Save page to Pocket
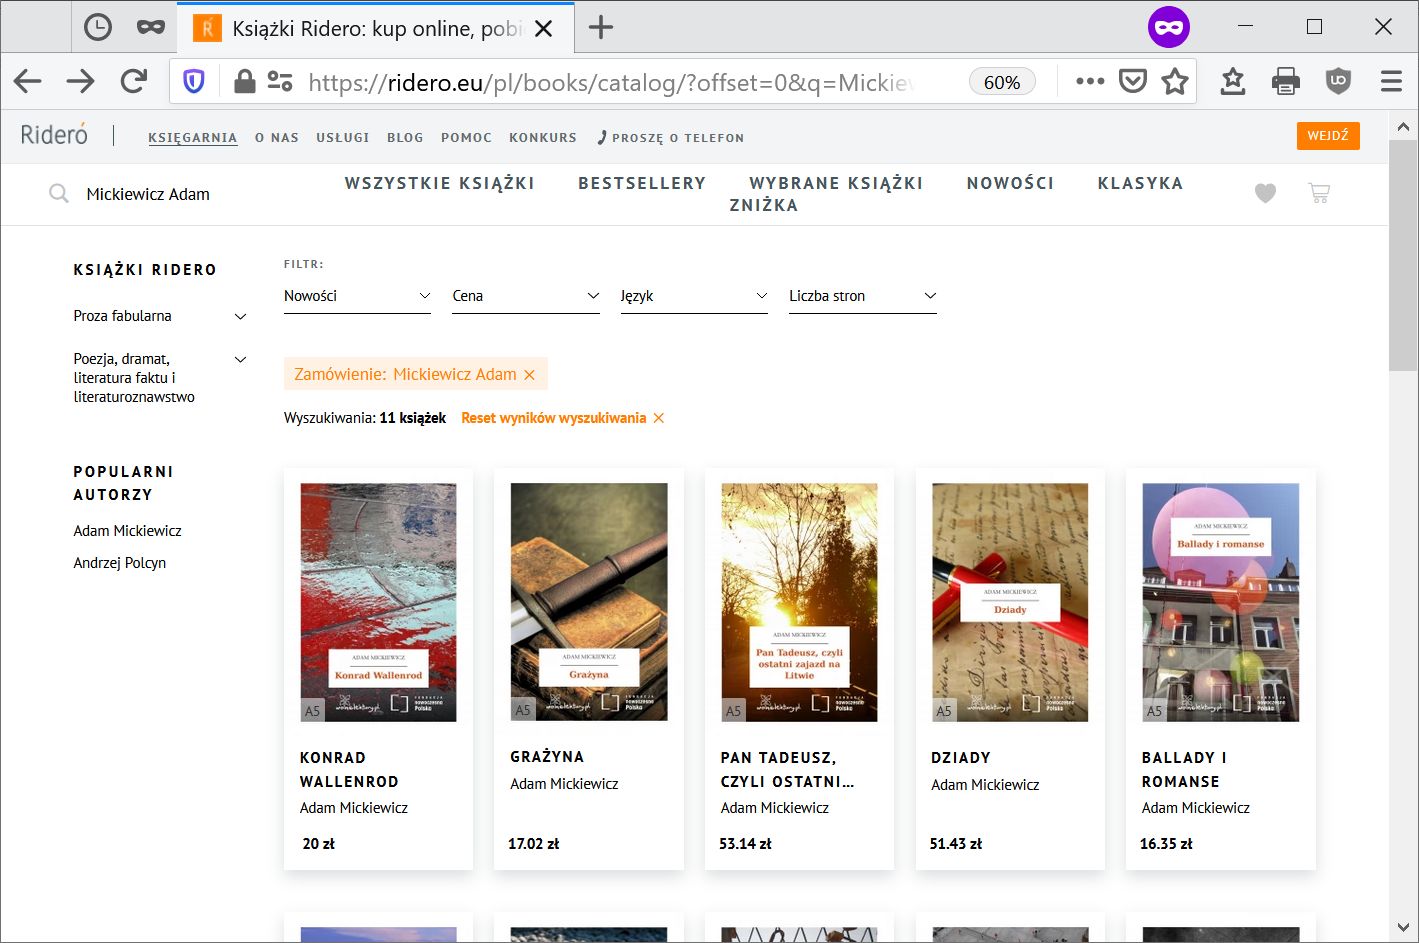 [1132, 82]
